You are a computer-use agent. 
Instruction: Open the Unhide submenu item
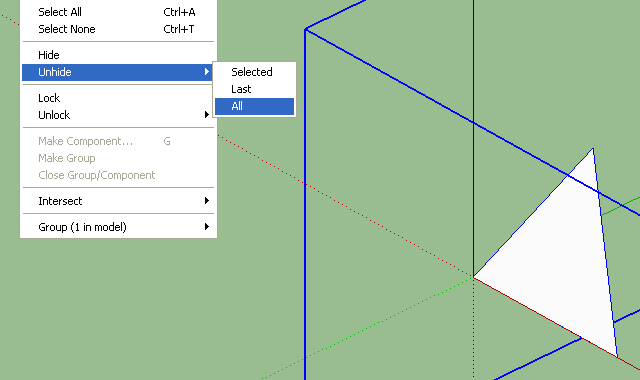point(118,72)
